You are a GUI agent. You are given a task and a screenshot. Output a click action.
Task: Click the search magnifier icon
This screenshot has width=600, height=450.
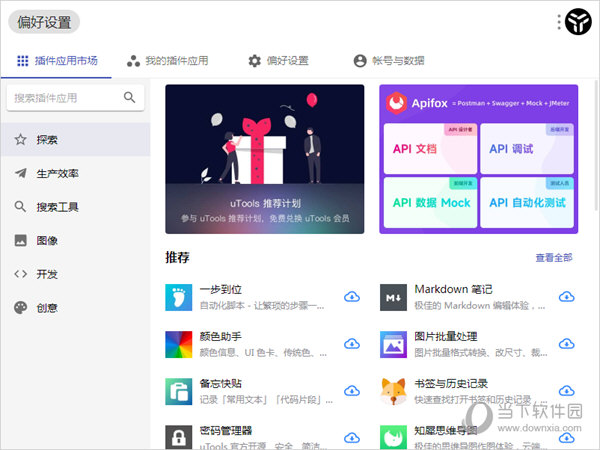129,98
